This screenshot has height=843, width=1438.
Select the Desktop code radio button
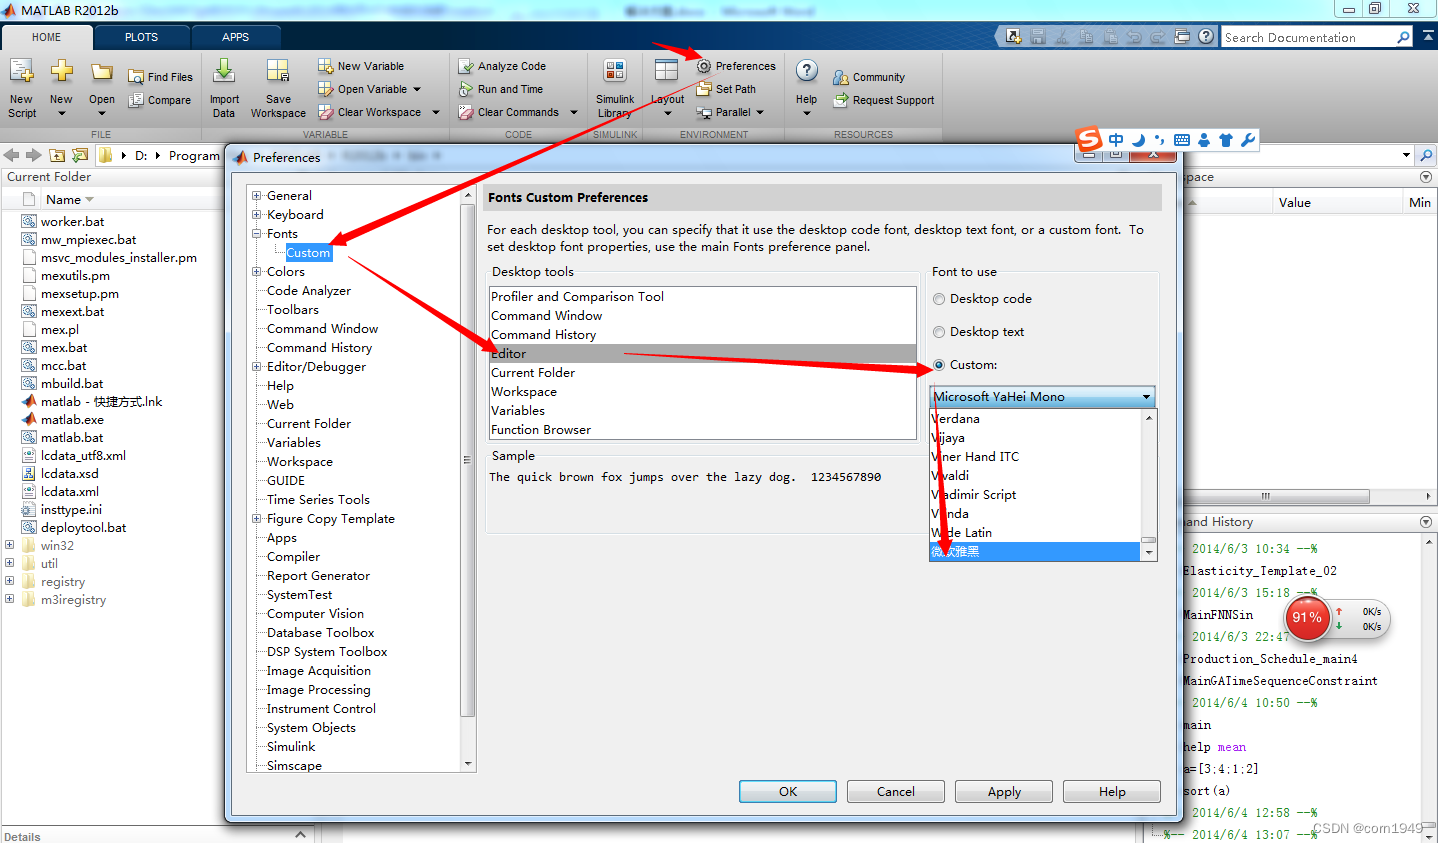(939, 299)
